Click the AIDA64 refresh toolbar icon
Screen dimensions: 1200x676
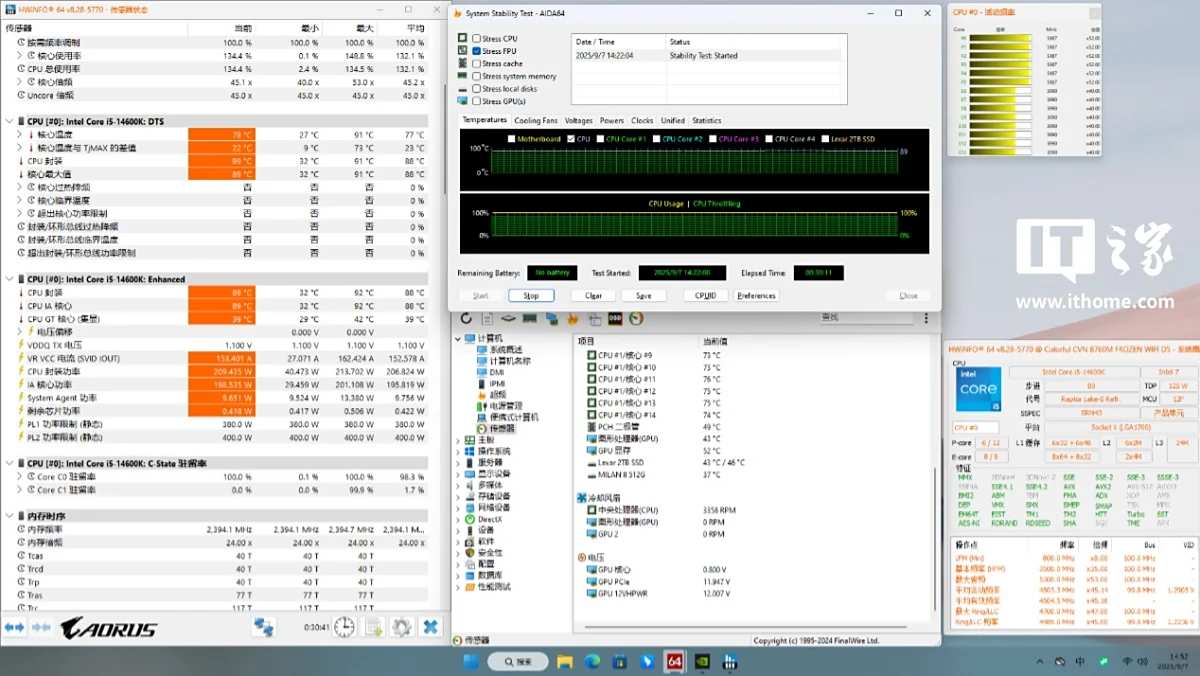click(x=466, y=319)
